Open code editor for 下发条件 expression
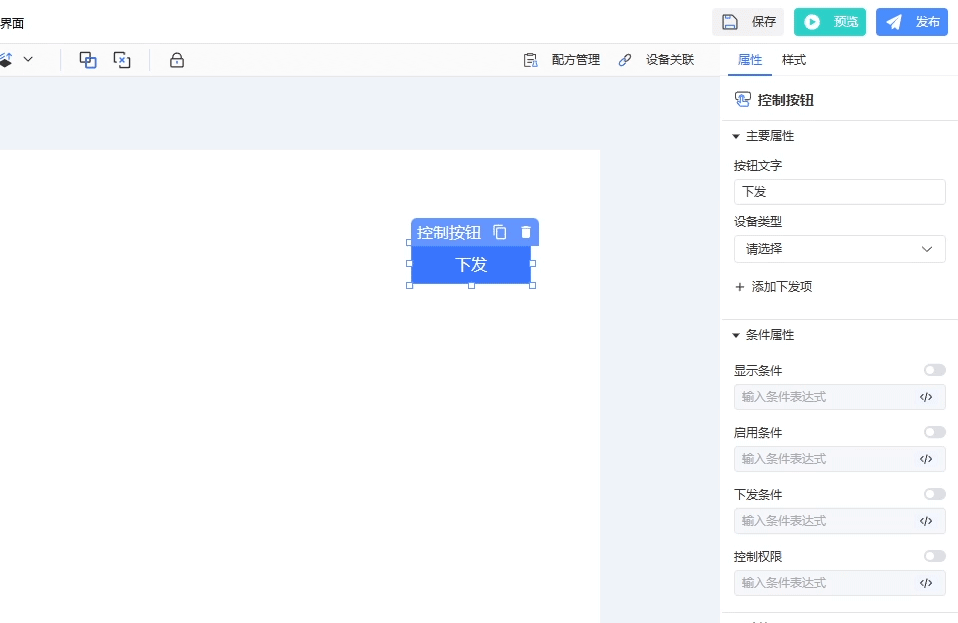Screen dimensions: 958x623 926,521
